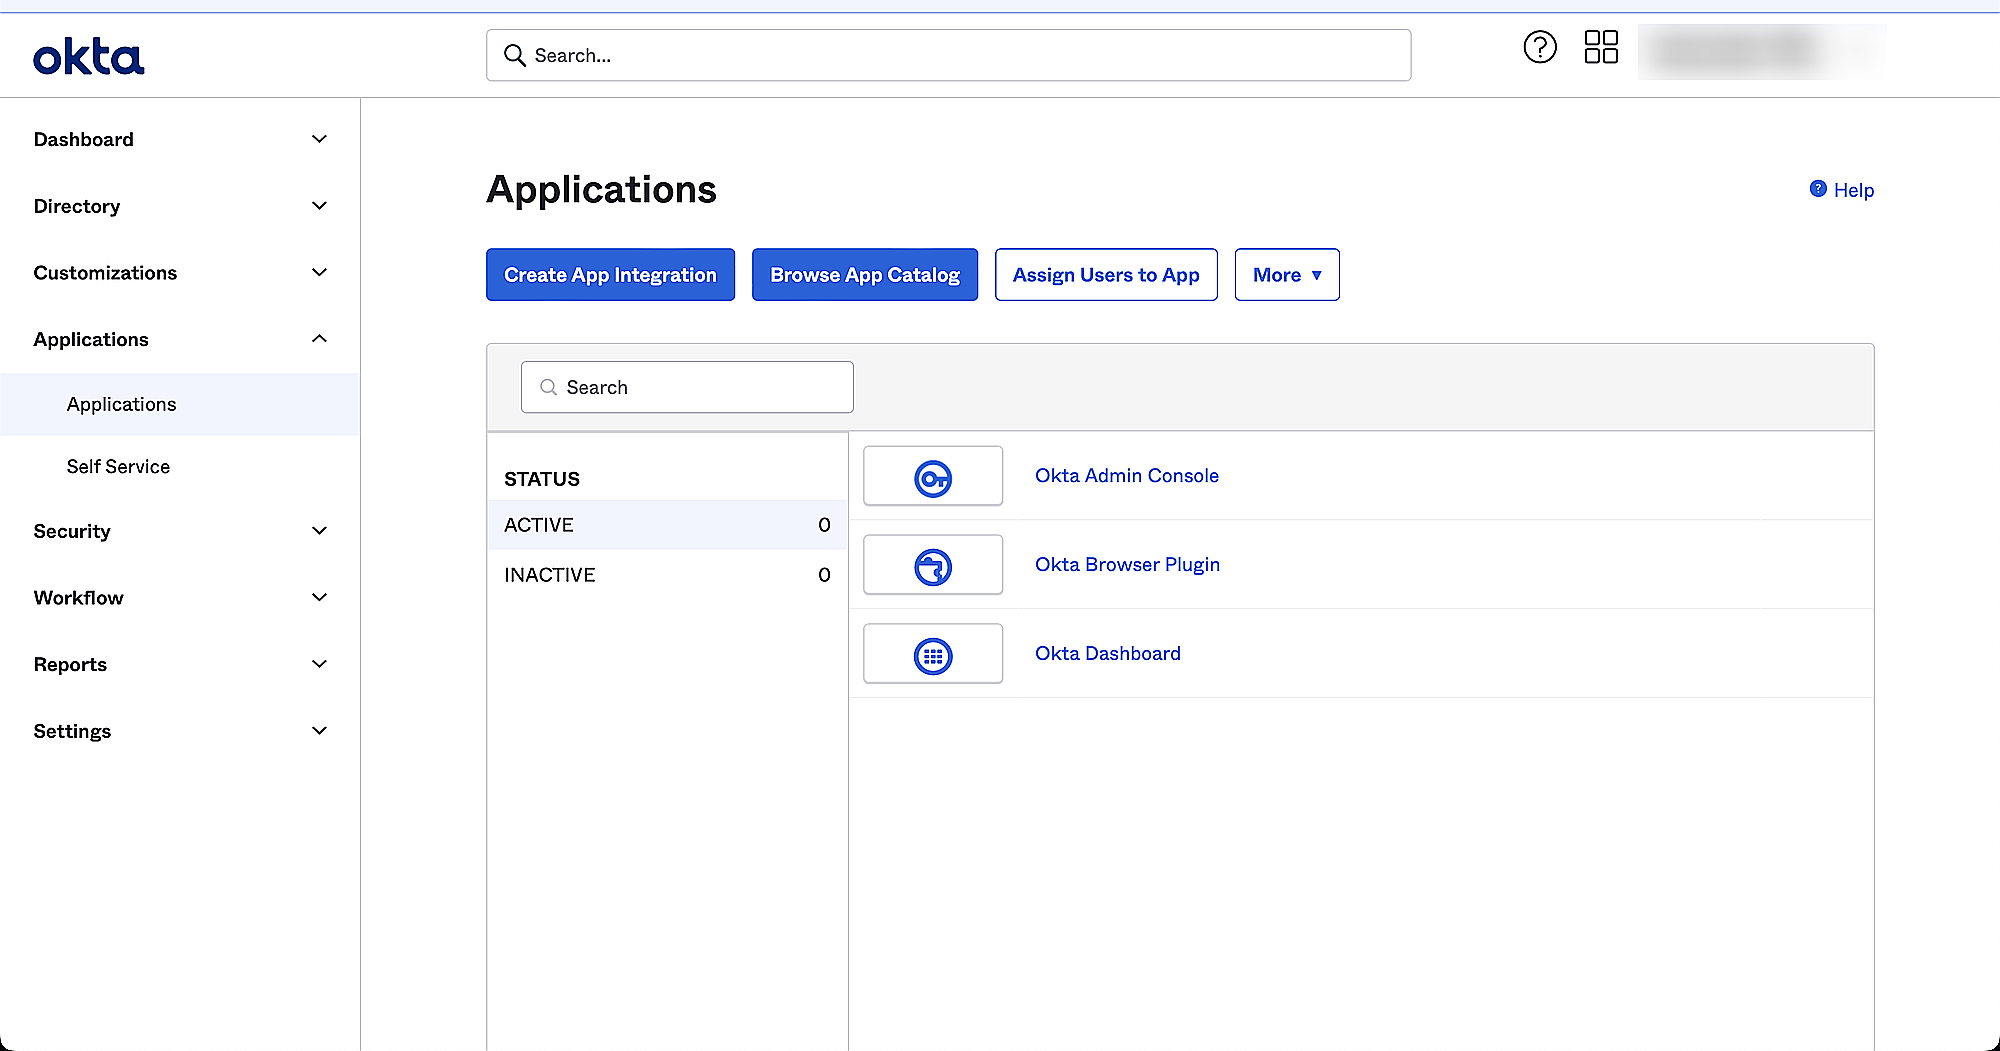The image size is (2000, 1051).
Task: Expand the Dashboard sidebar section
Action: pyautogui.click(x=319, y=139)
